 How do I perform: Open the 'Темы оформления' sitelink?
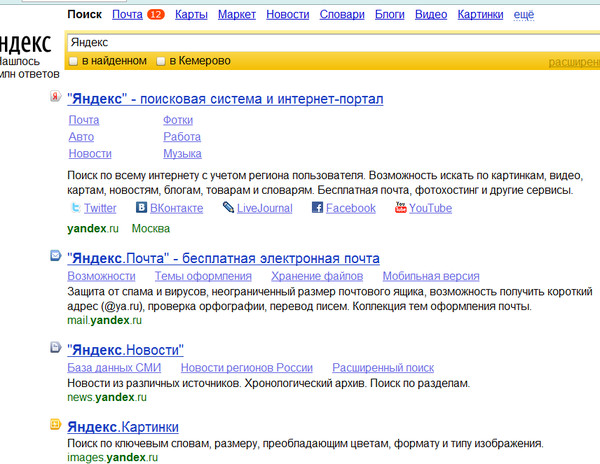203,276
